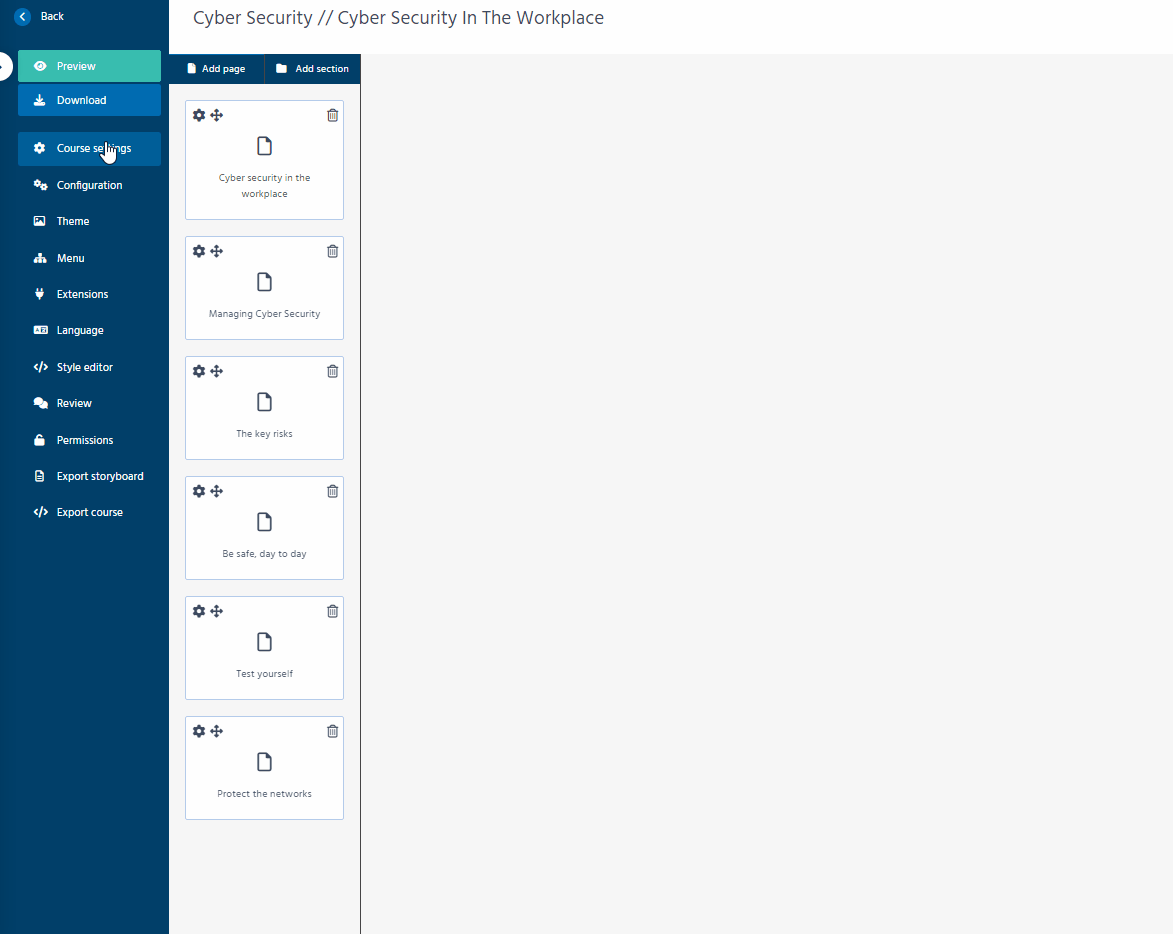This screenshot has height=934, width=1173.
Task: Select Extensions in the sidebar
Action: [x=82, y=294]
